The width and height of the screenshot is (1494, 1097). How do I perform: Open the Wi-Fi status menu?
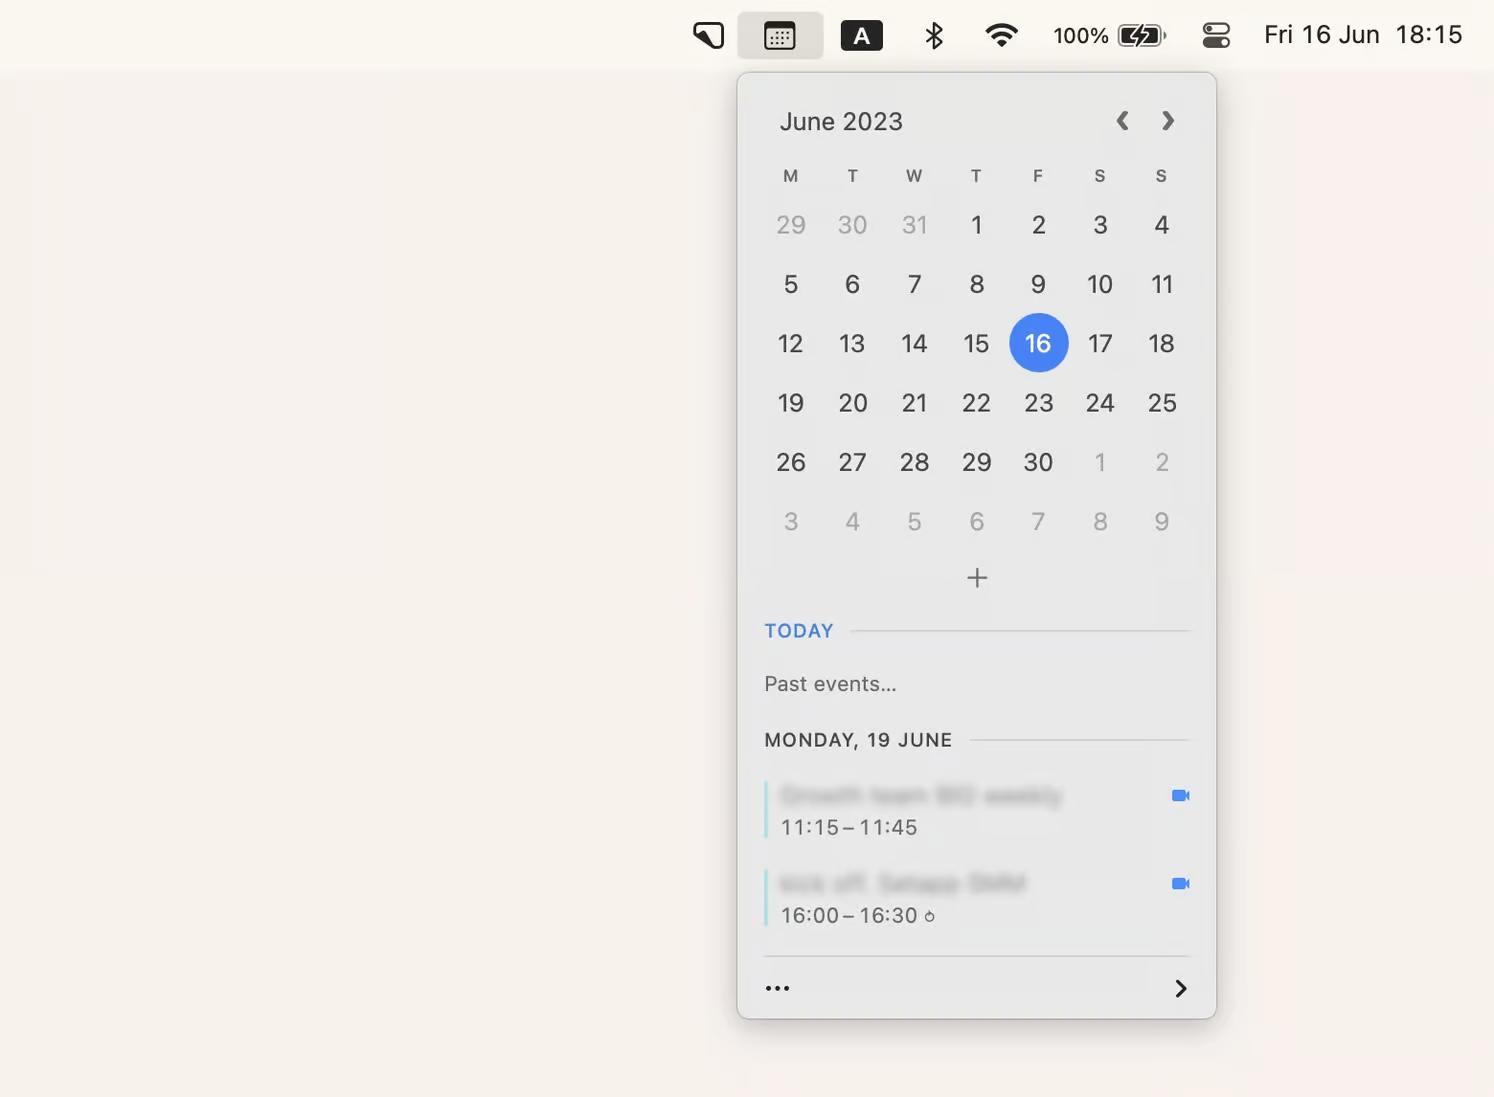(x=1001, y=36)
